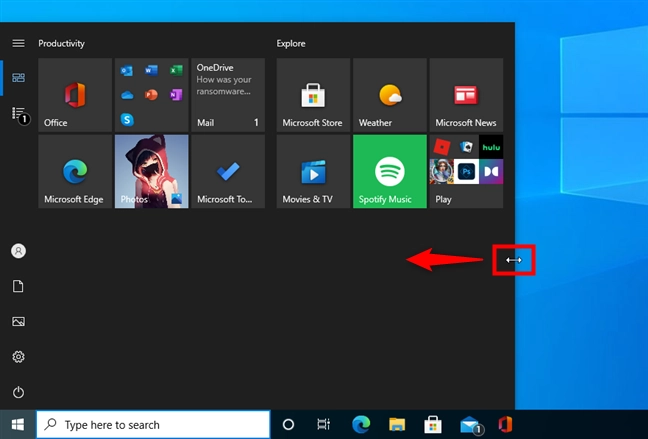
Task: Open Skype from the Office apps folder tile
Action: 127,120
